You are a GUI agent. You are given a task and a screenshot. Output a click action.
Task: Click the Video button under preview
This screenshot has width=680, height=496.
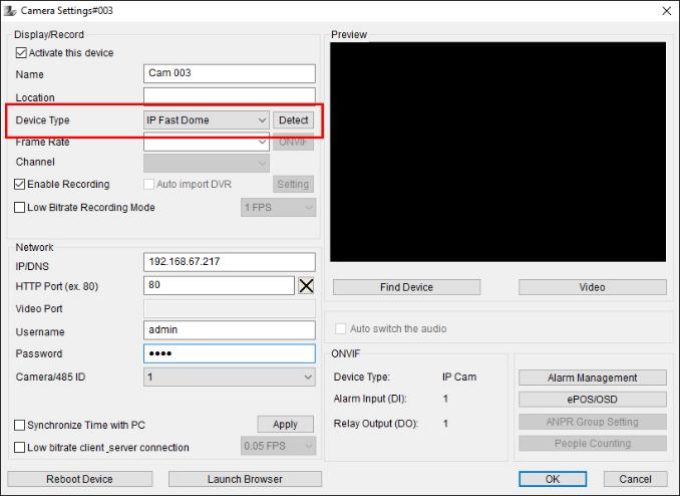(x=592, y=287)
